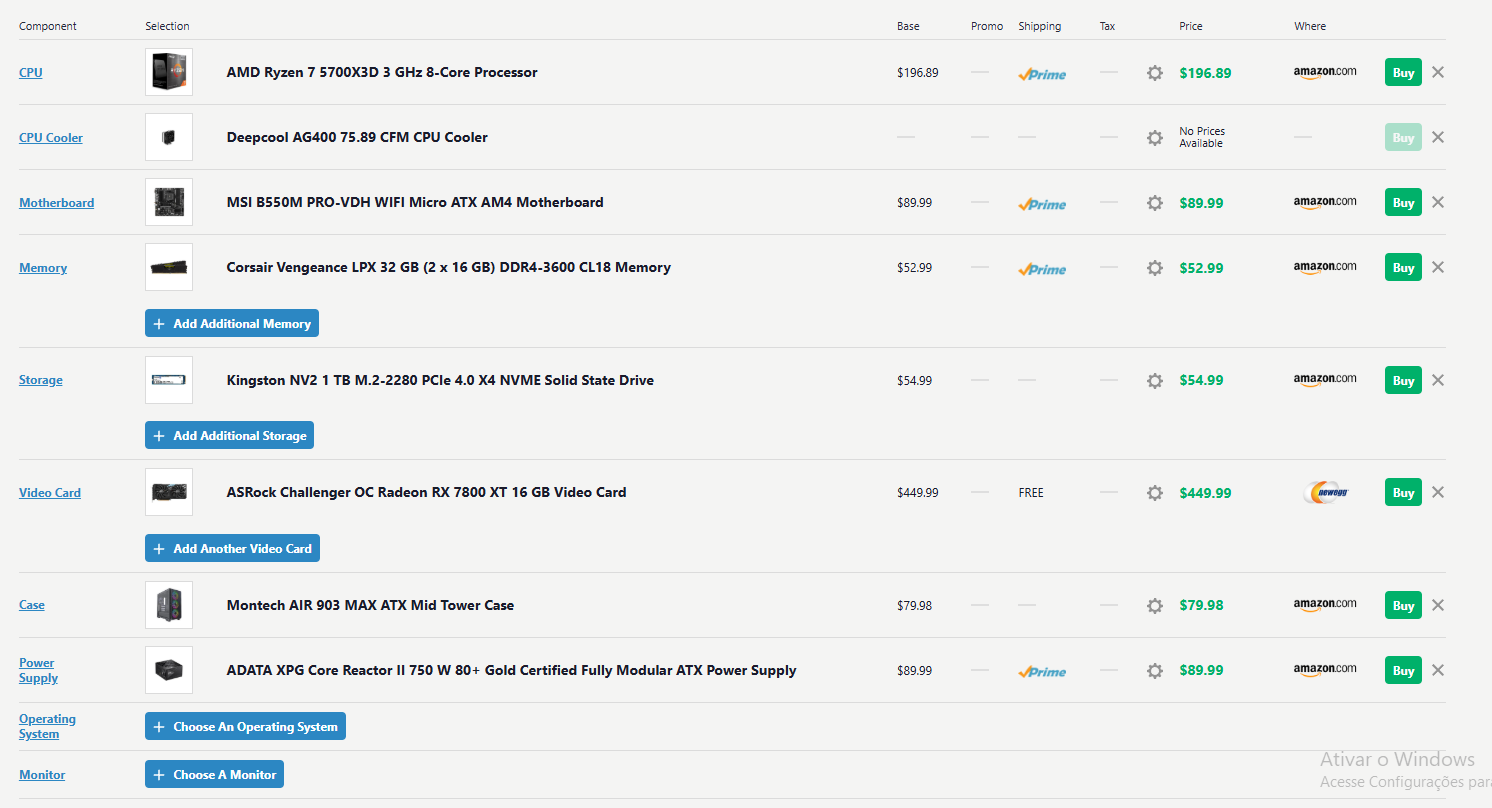
Task: Open the Power Supply component link
Action: [38, 670]
